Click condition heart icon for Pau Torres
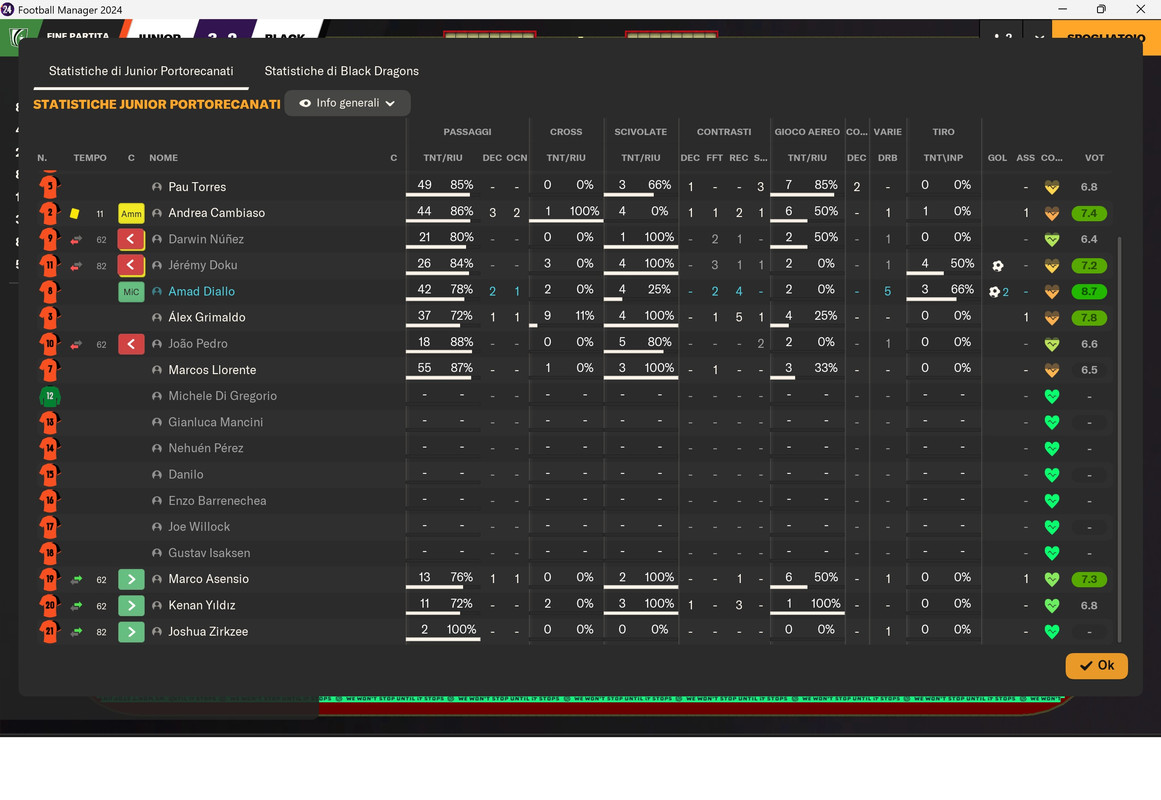This screenshot has height=800, width=1161. click(x=1051, y=187)
